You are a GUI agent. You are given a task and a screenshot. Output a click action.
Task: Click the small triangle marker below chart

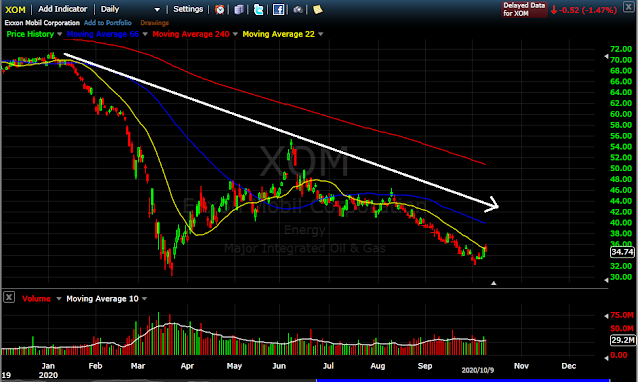(494, 283)
